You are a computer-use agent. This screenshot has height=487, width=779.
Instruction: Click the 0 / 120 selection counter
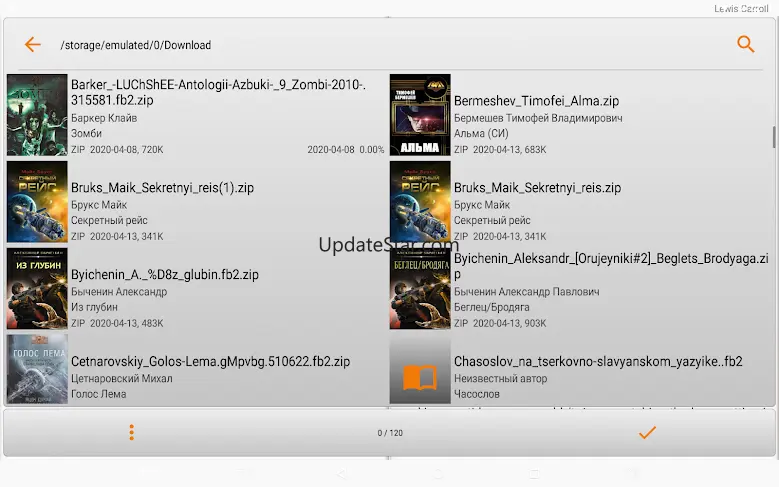coord(390,433)
